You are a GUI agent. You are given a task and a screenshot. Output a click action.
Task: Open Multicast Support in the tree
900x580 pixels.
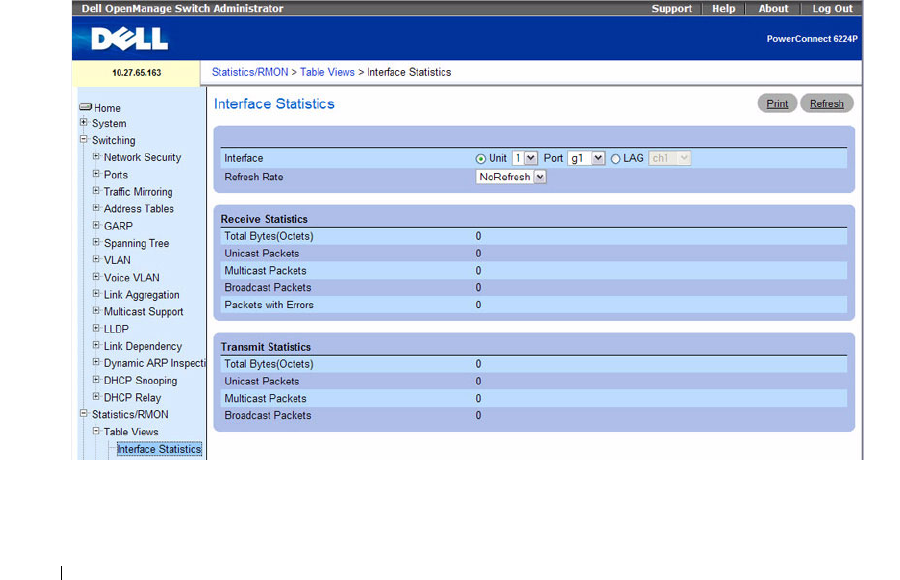click(x=143, y=312)
